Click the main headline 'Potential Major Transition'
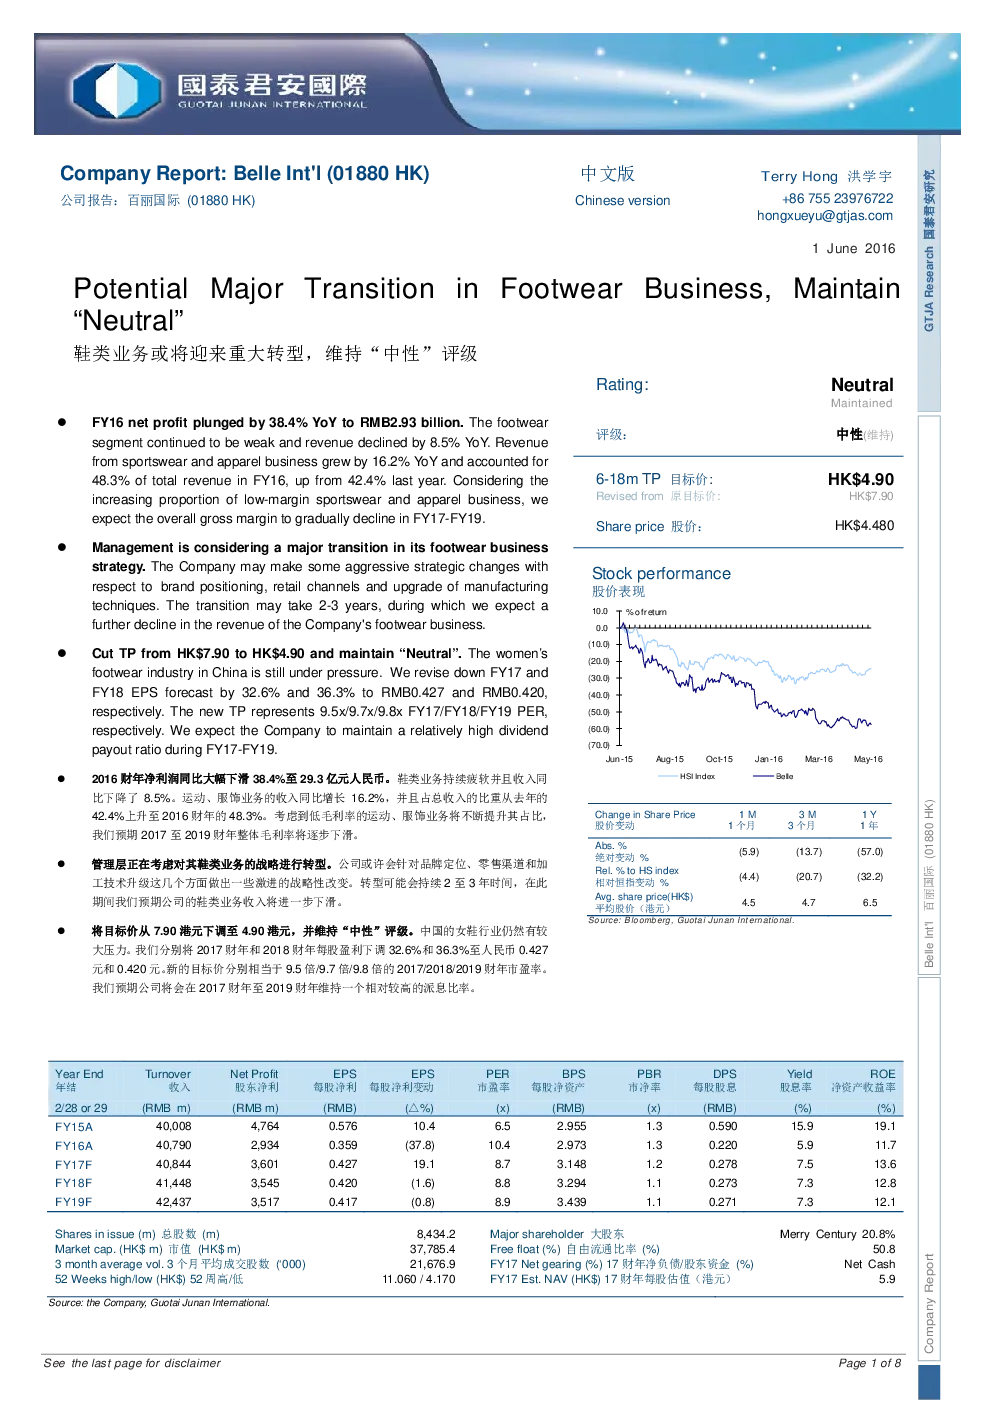This screenshot has height=1403, width=992. tap(486, 304)
